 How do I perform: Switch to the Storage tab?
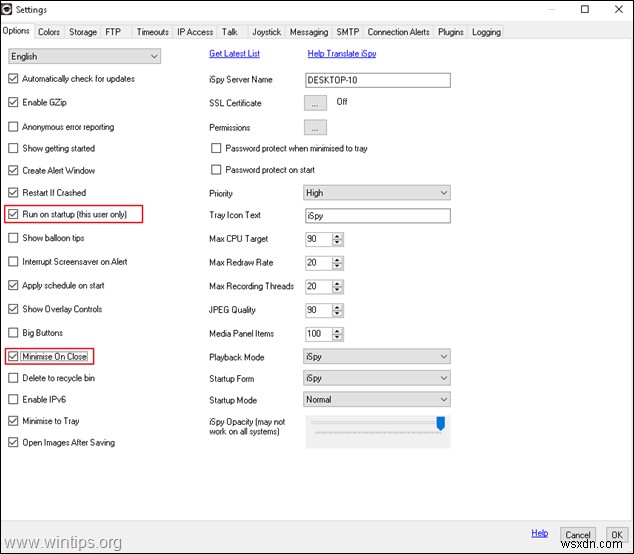click(x=82, y=32)
